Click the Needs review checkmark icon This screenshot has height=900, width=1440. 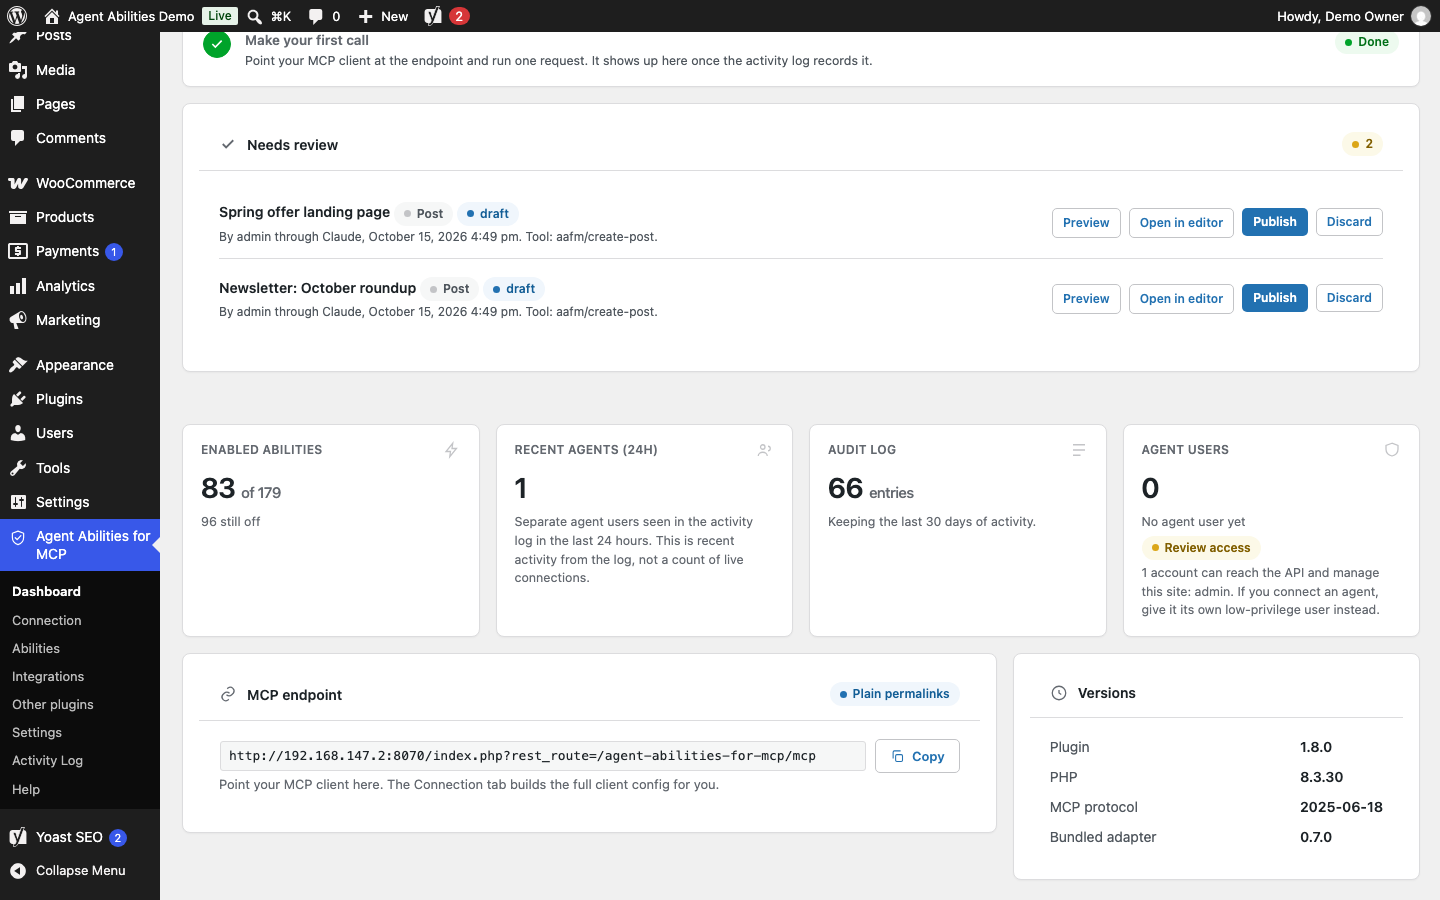(228, 144)
